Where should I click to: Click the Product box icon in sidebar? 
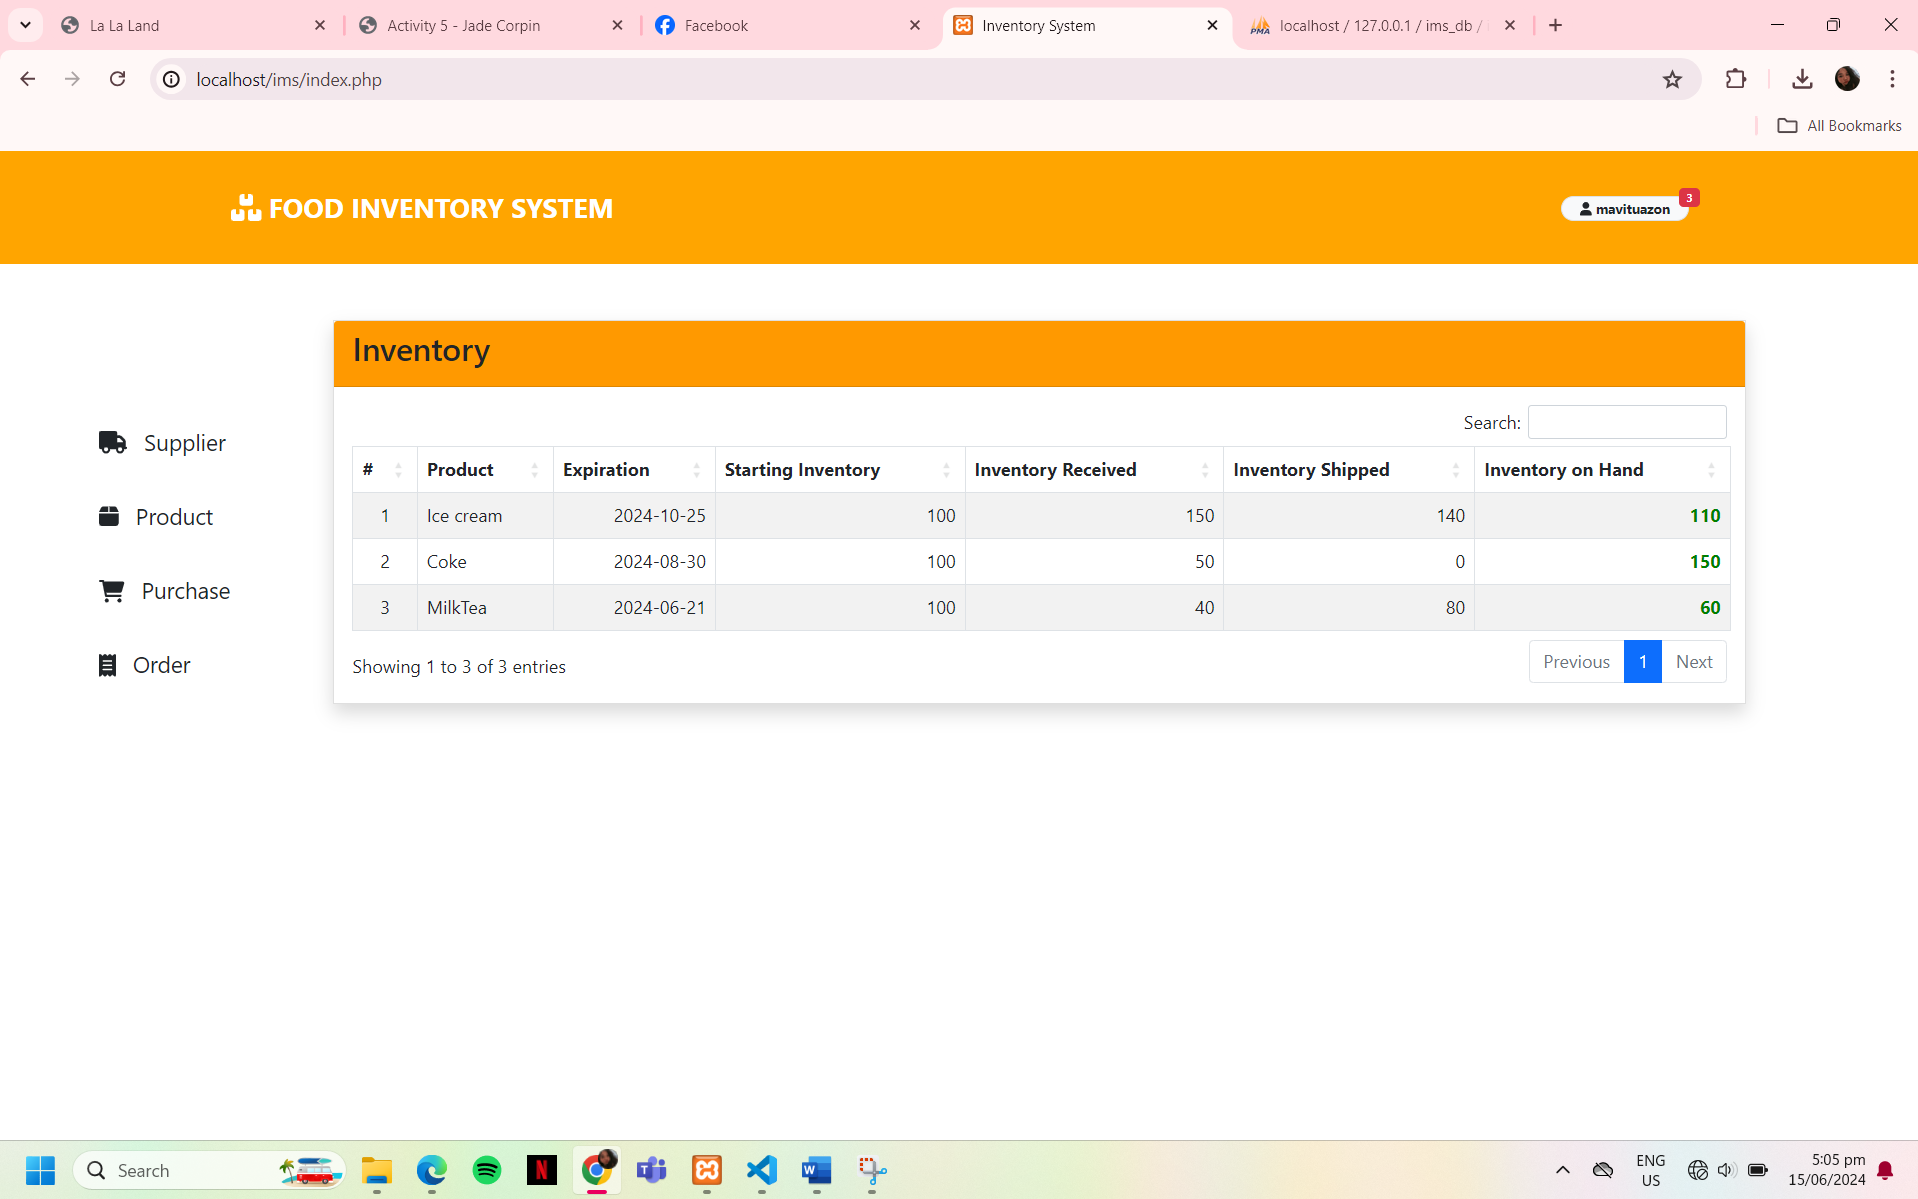tap(109, 516)
